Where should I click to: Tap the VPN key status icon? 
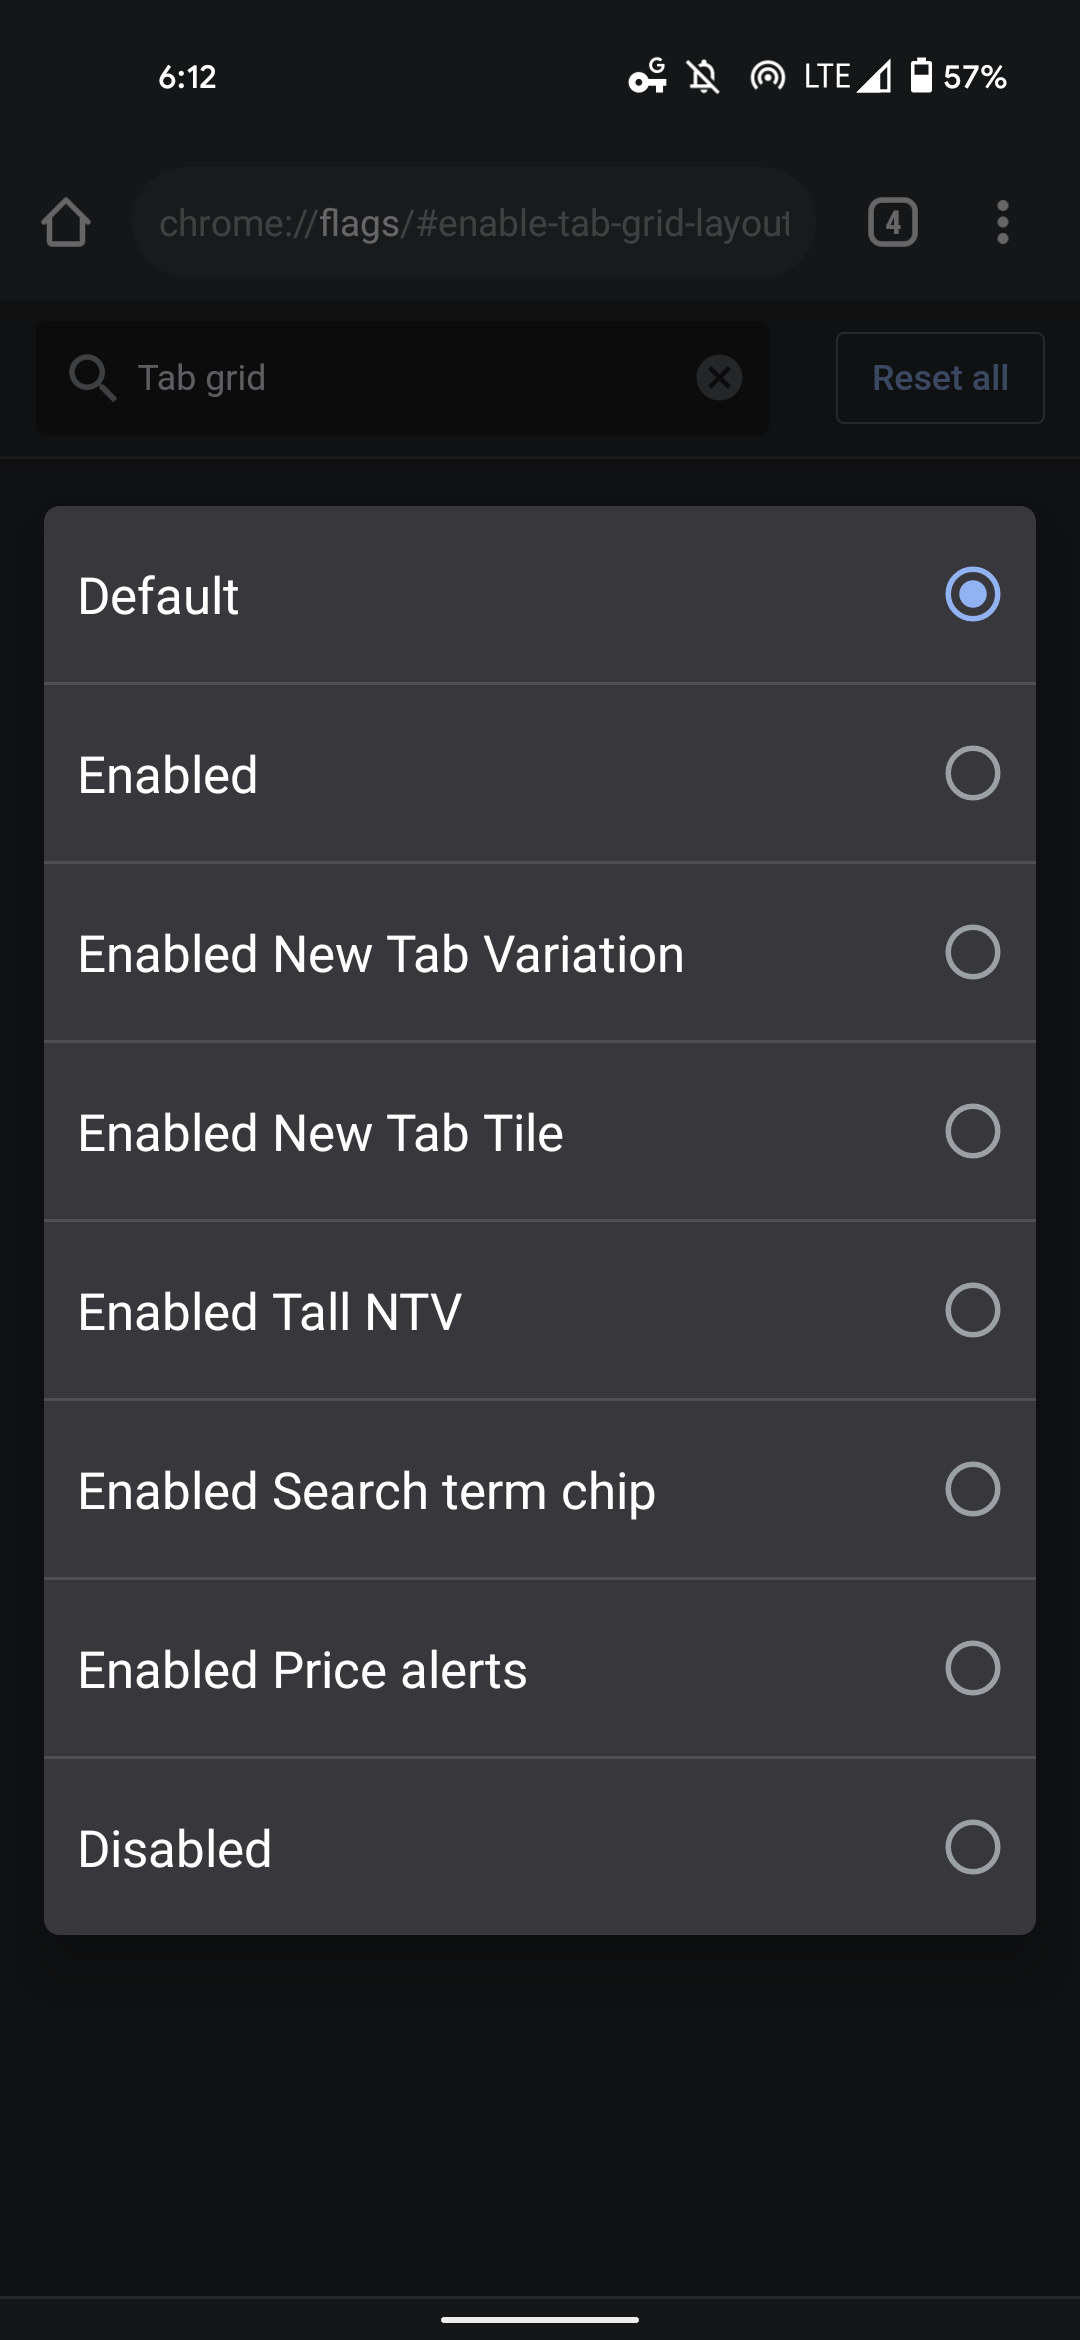(647, 76)
